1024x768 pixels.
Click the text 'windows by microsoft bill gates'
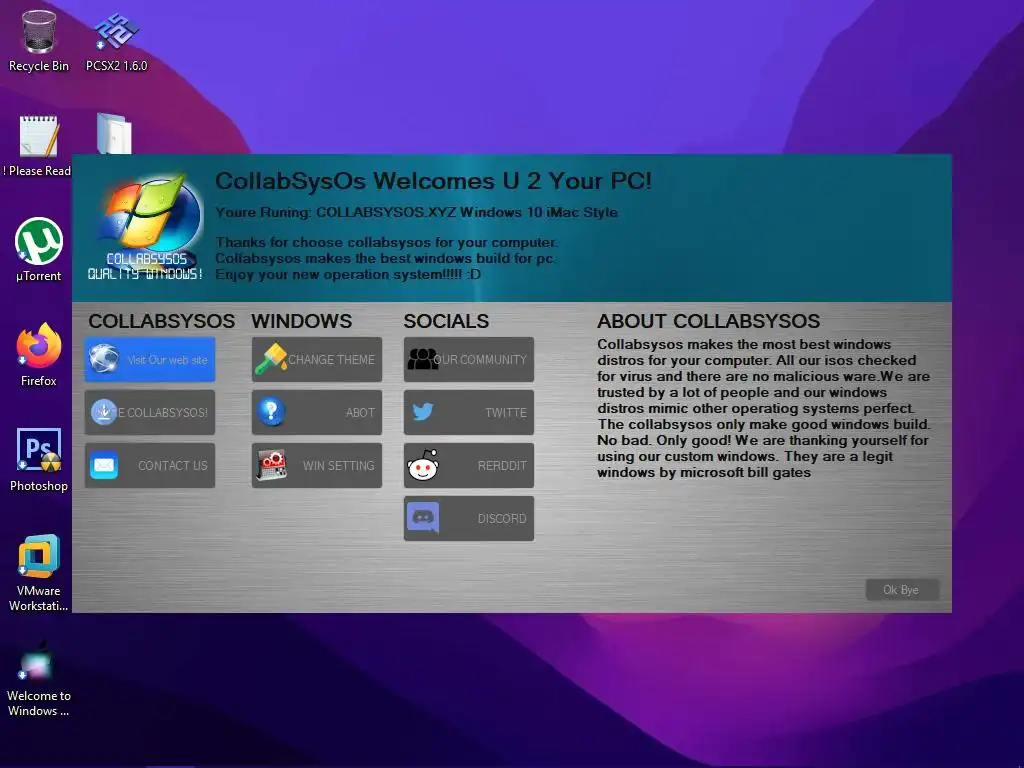[704, 472]
